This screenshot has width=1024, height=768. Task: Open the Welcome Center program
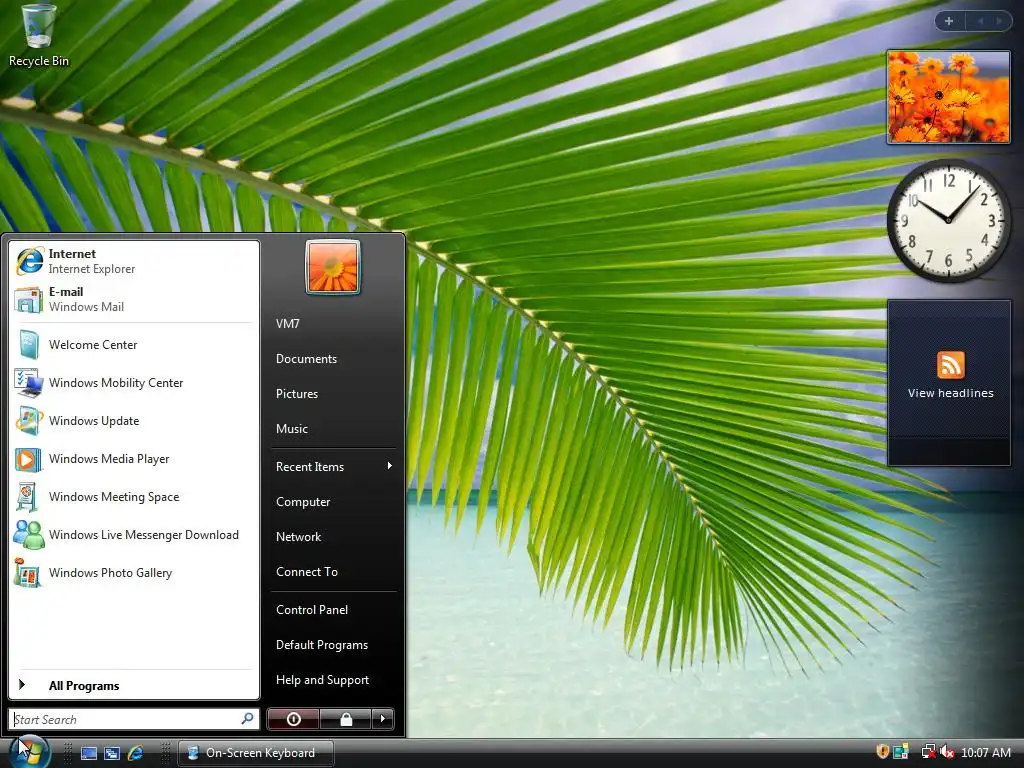click(x=134, y=345)
